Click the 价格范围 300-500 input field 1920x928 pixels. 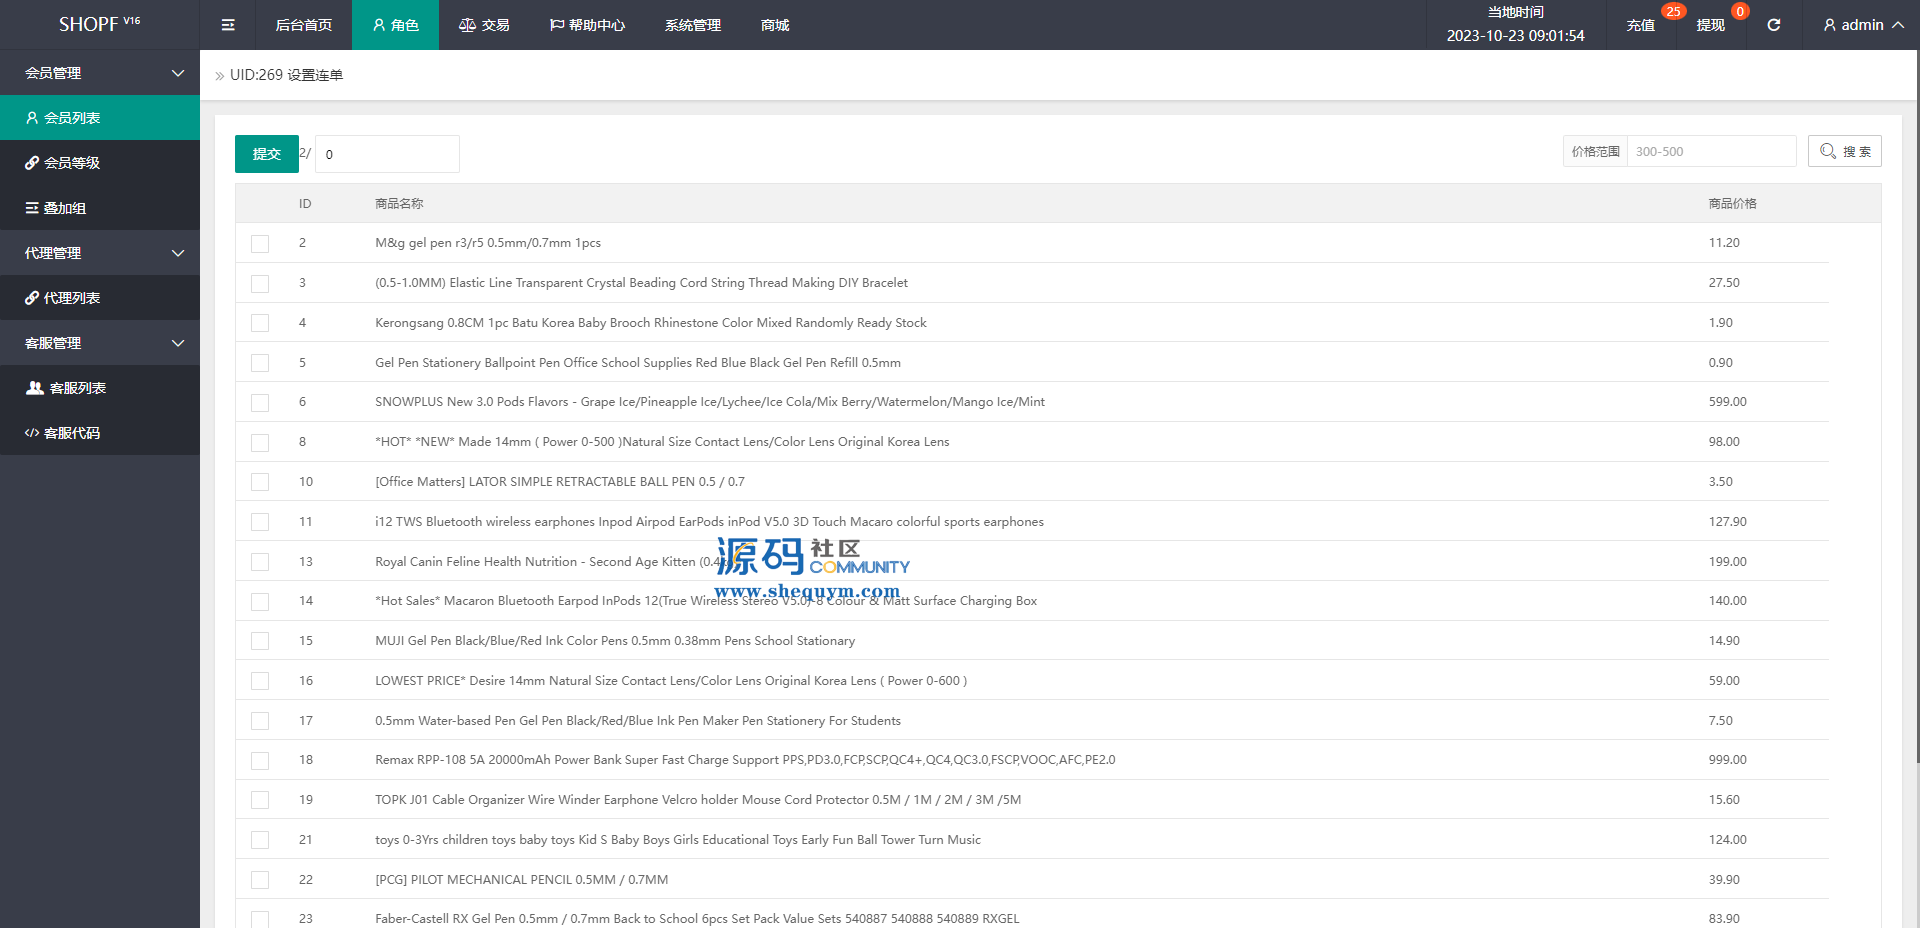(x=1711, y=151)
